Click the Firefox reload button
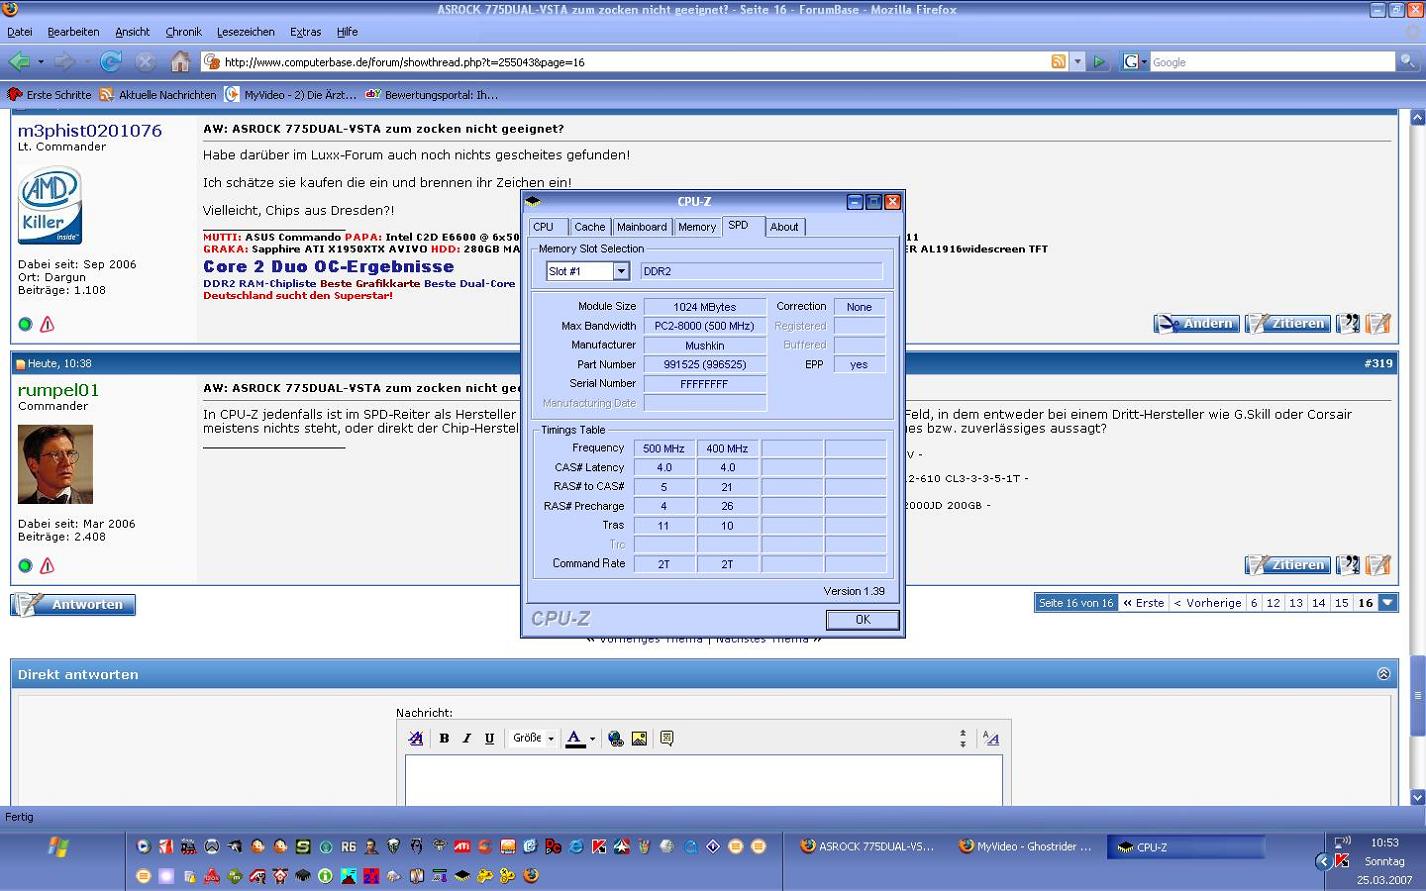This screenshot has height=891, width=1426. [x=111, y=62]
